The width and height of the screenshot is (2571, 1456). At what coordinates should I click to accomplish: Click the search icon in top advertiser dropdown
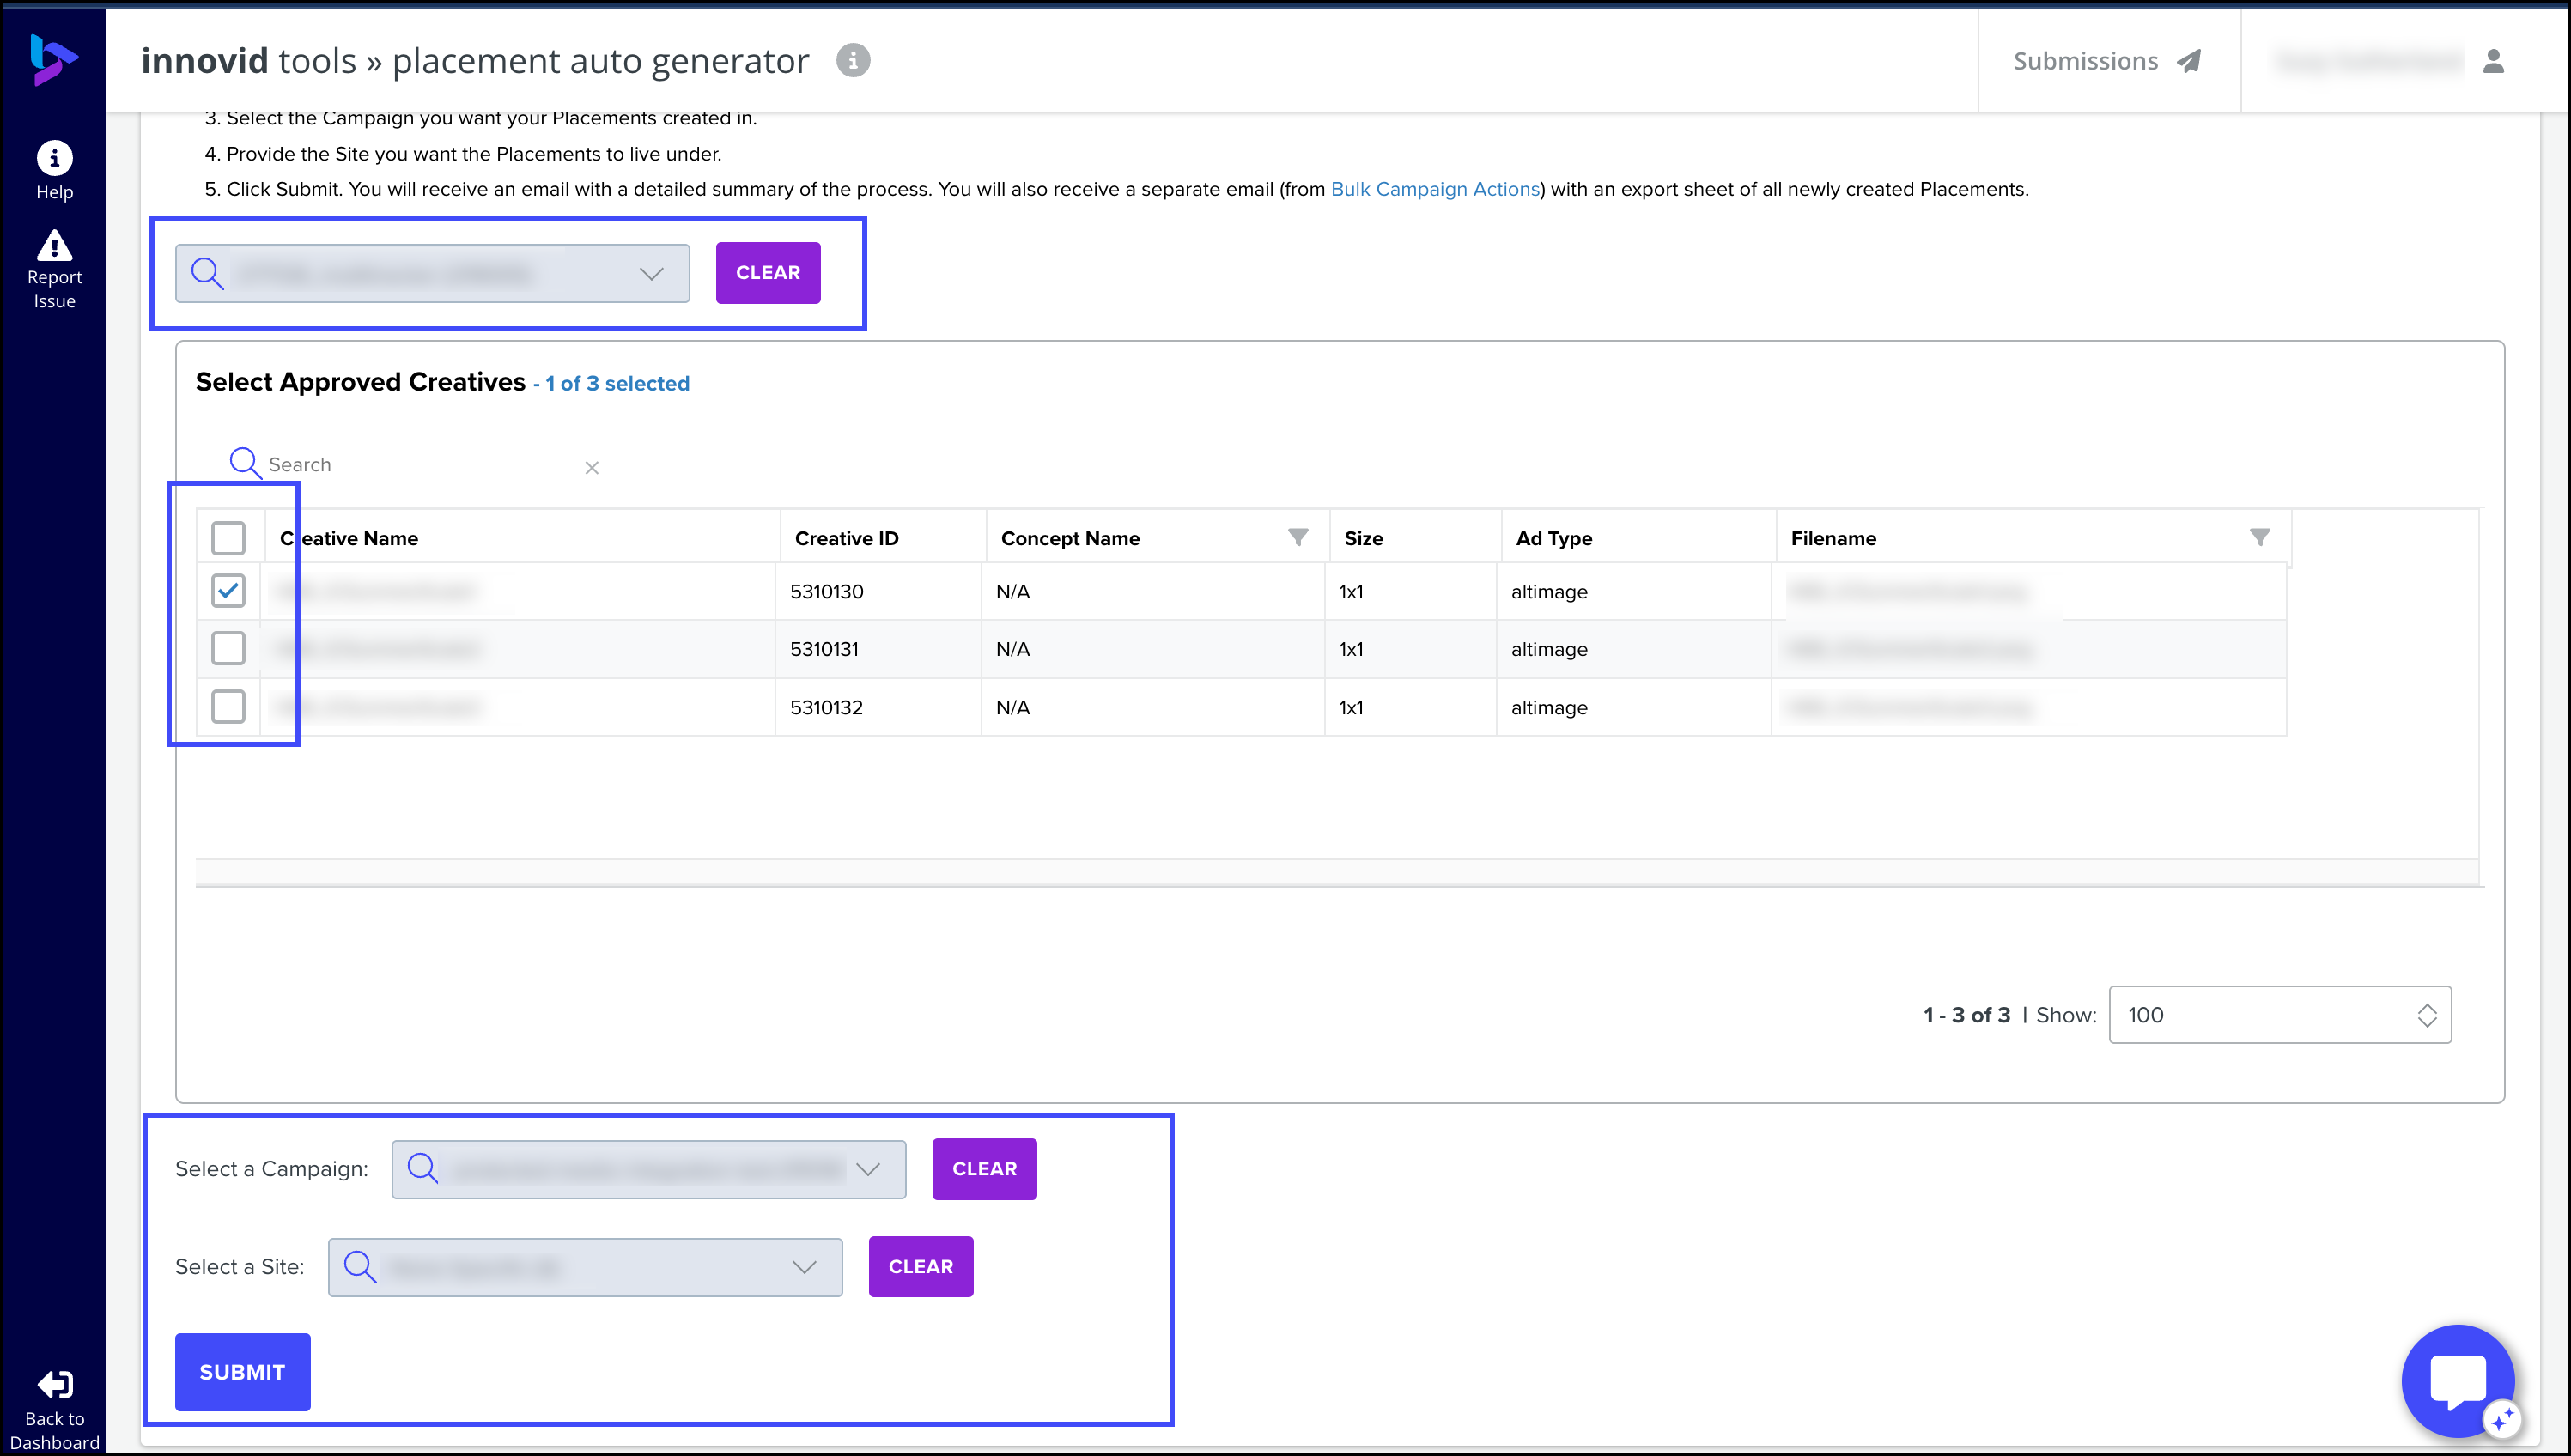(x=207, y=273)
